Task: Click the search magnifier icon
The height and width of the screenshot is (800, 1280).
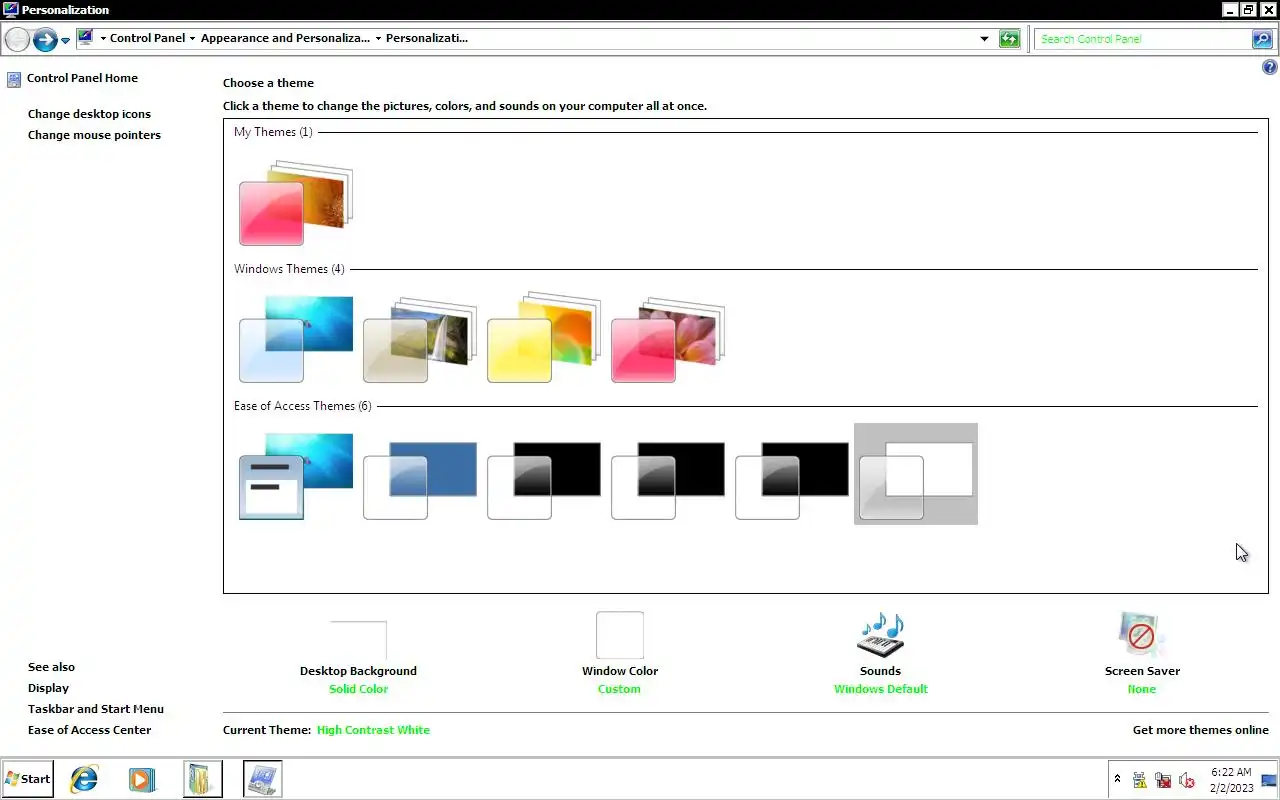Action: click(1262, 39)
